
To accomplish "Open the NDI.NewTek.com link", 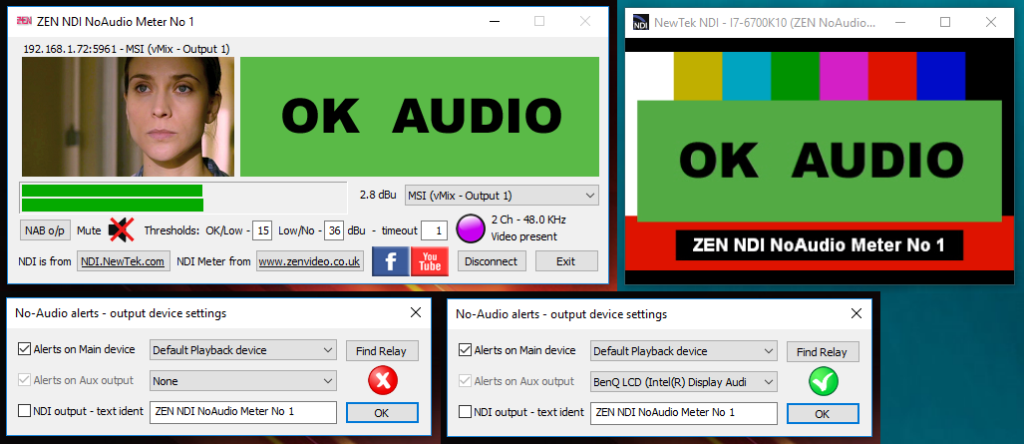I will click(x=124, y=261).
